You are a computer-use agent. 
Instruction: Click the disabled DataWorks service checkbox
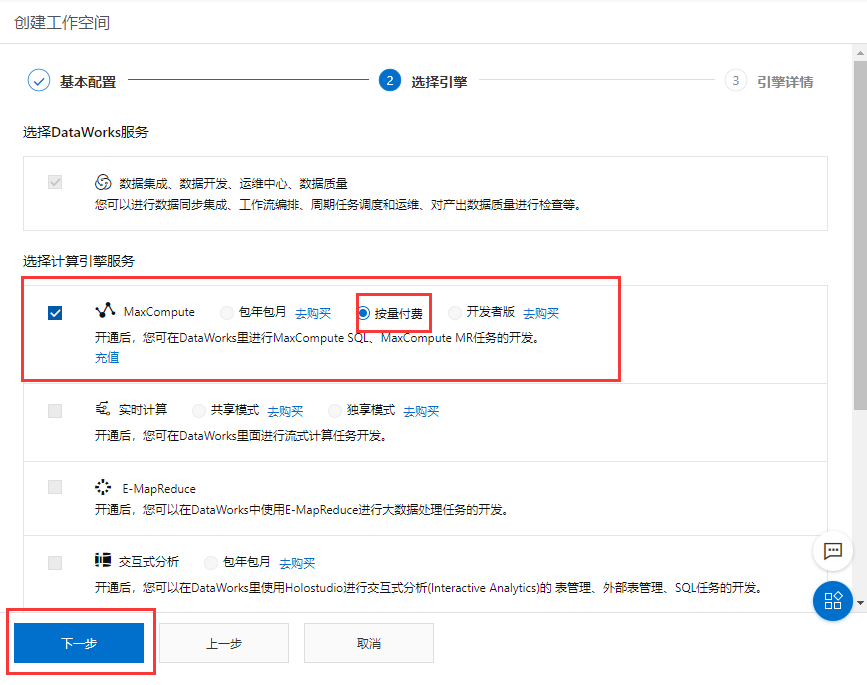(x=55, y=182)
